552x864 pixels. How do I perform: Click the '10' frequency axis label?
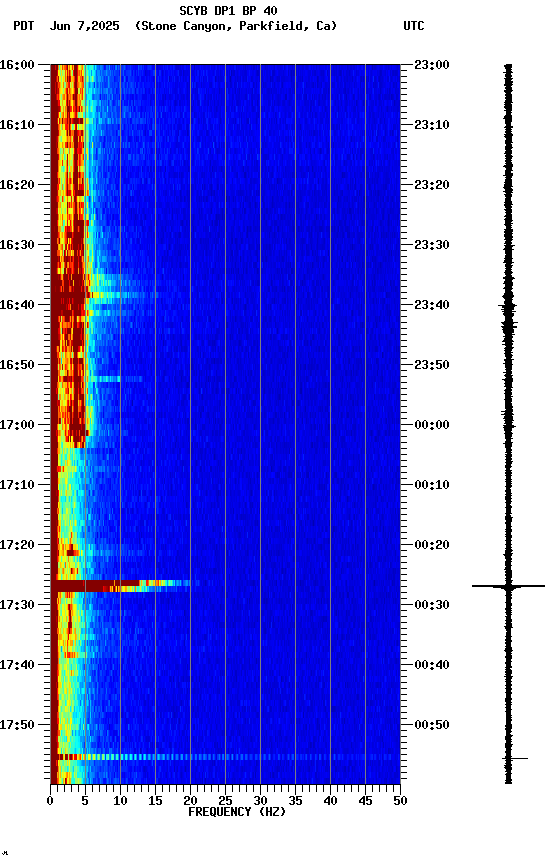point(120,802)
